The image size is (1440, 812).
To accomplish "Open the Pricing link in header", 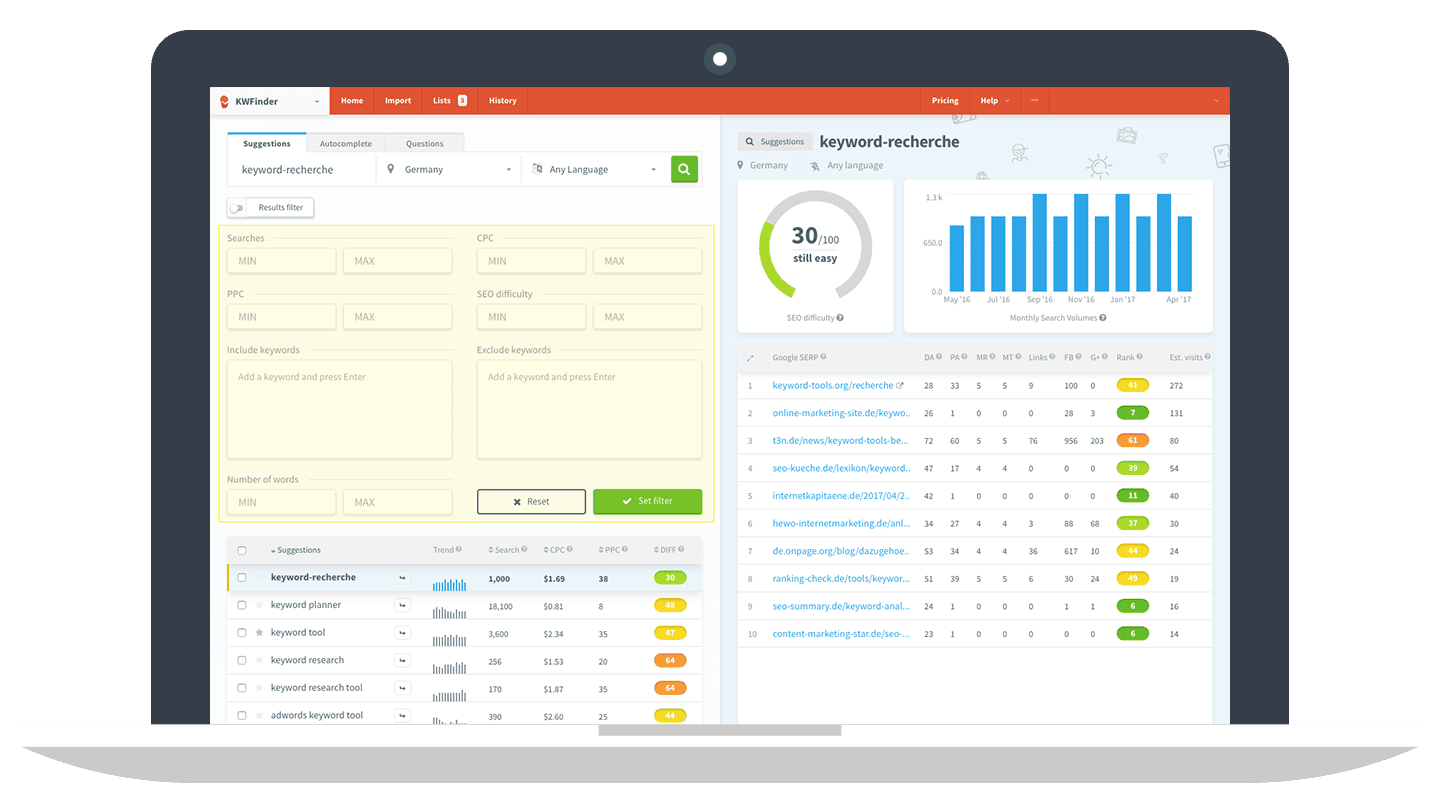I will [x=945, y=101].
